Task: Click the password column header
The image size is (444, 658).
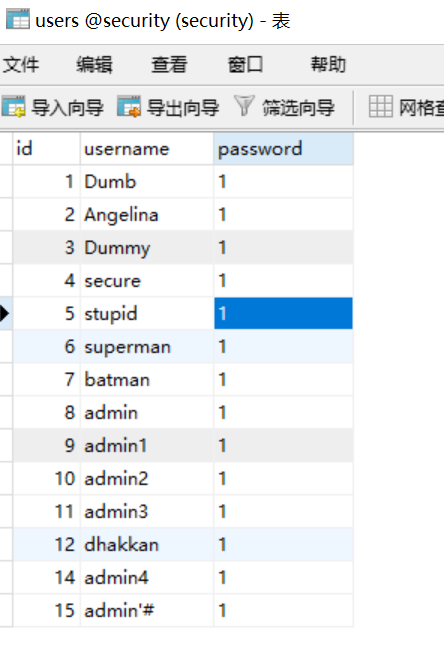Action: pyautogui.click(x=283, y=149)
